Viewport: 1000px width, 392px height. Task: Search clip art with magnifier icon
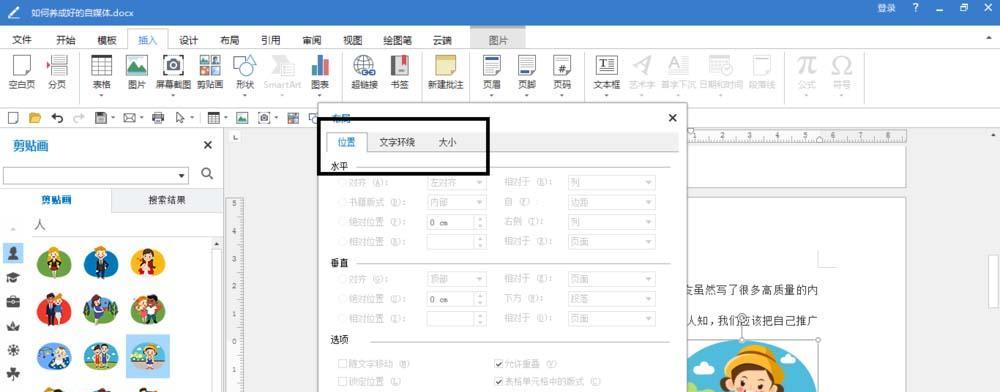(x=207, y=173)
